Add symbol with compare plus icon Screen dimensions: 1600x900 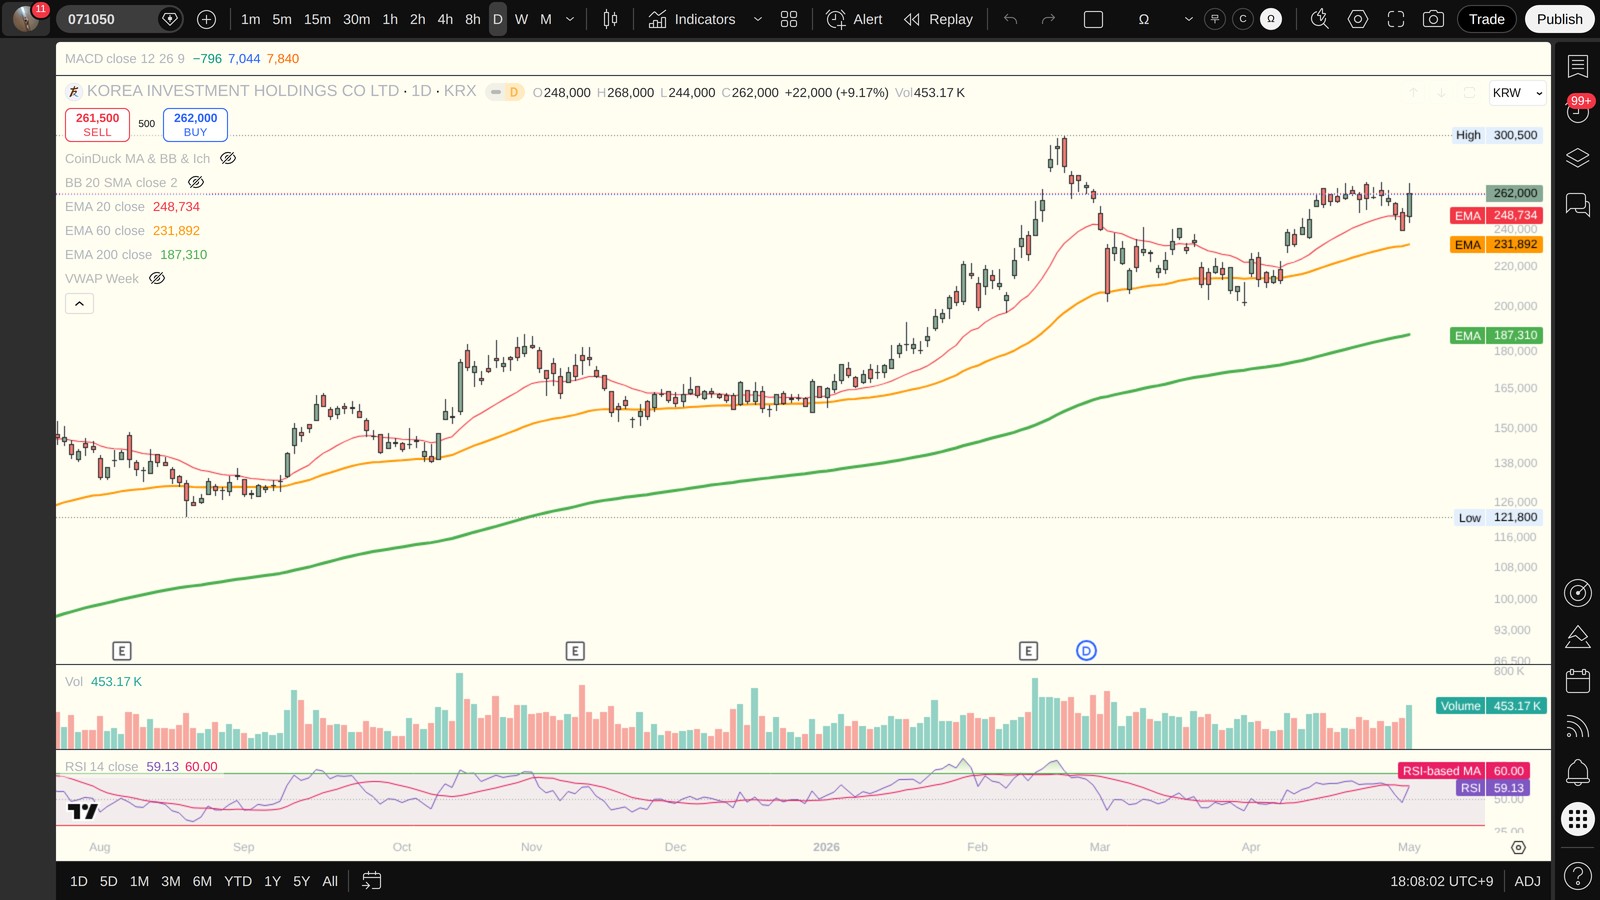click(206, 19)
